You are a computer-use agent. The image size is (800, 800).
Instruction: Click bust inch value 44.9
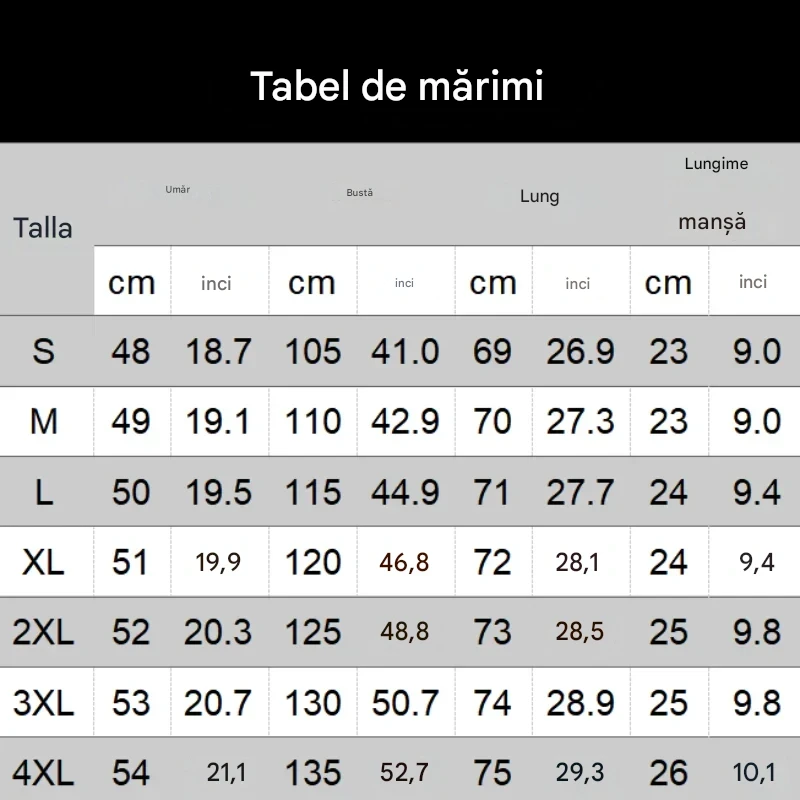pyautogui.click(x=405, y=491)
